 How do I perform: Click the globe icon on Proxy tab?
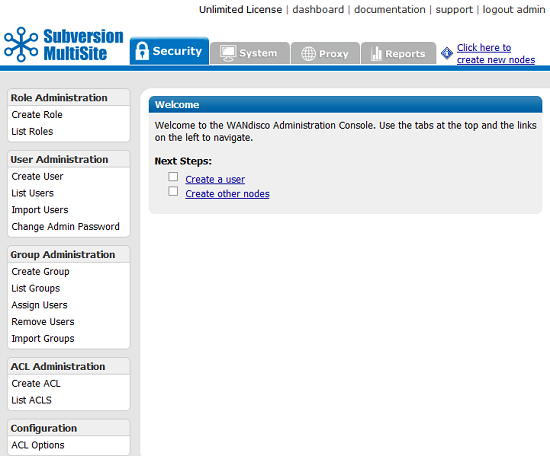(x=308, y=54)
